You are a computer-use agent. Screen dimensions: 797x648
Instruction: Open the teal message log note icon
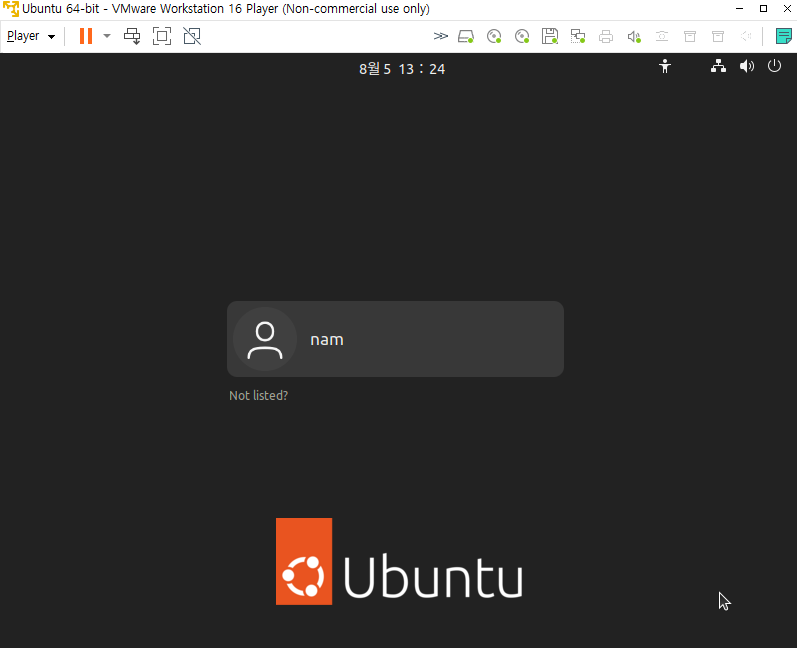(x=784, y=36)
